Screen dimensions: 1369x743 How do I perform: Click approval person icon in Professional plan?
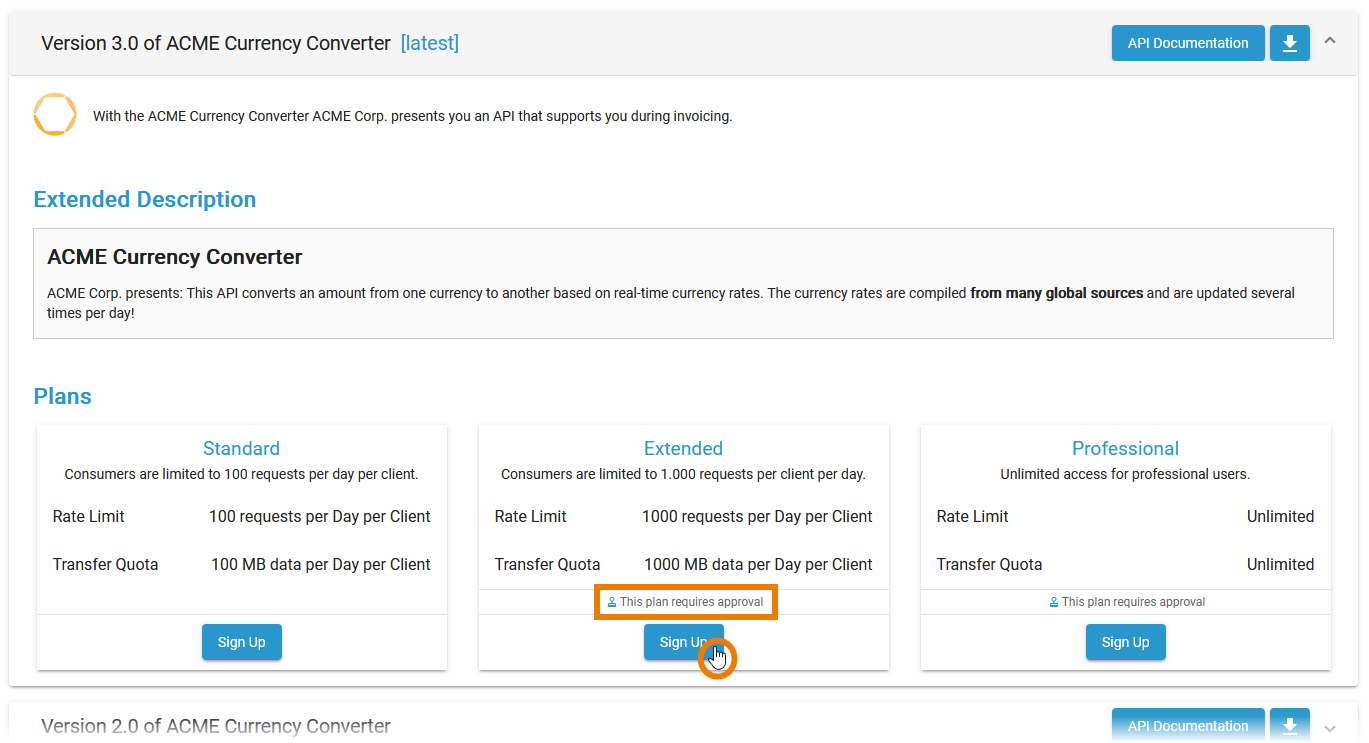[1054, 602]
